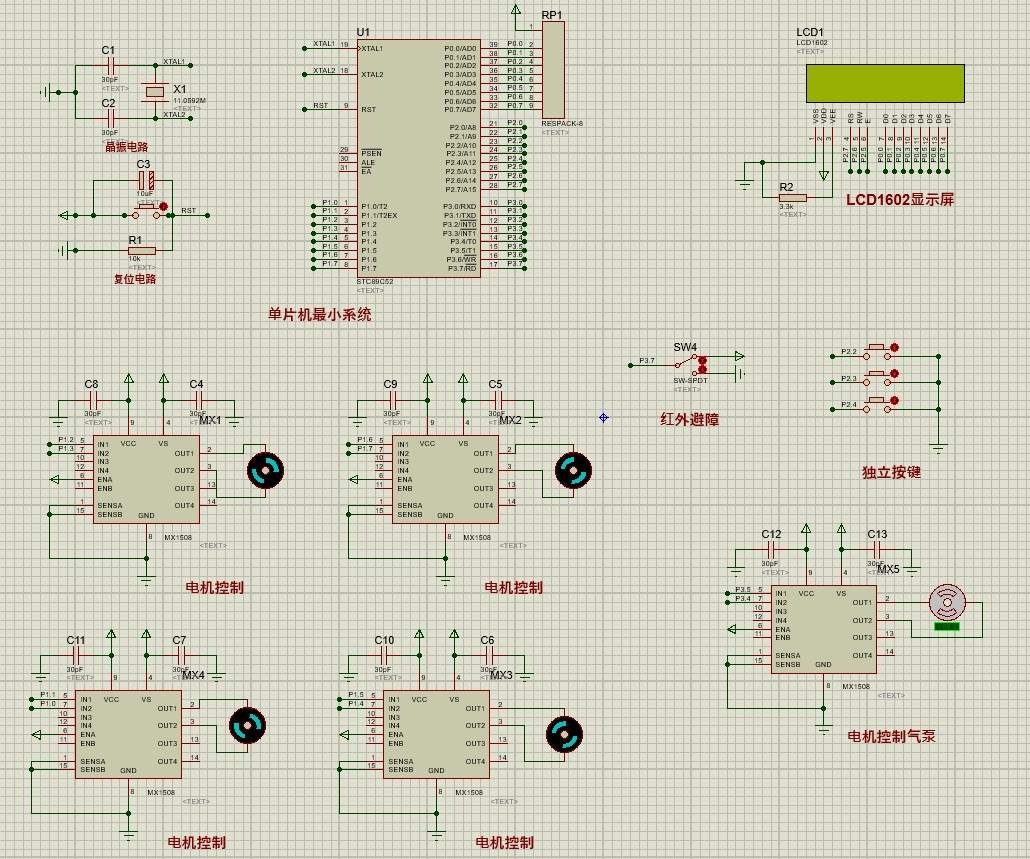Image resolution: width=1030 pixels, height=859 pixels.
Task: Select the STC89C52 microcontroller U1 body
Action: tap(419, 158)
